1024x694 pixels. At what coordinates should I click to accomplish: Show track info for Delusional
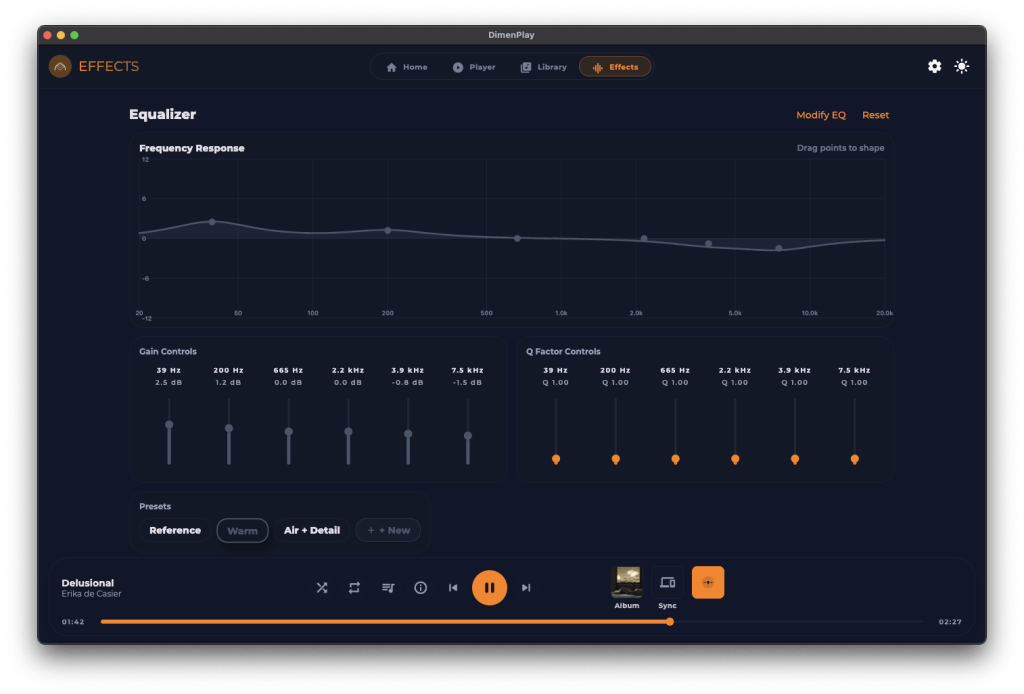coord(420,588)
